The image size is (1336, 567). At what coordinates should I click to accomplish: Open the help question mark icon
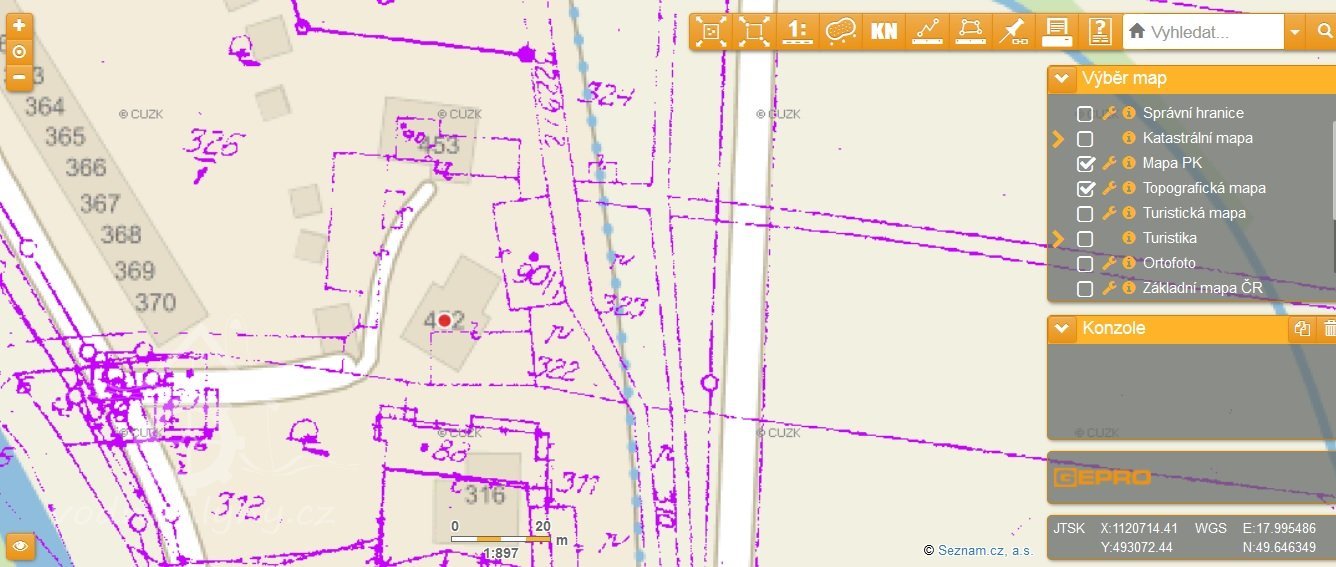click(1100, 31)
